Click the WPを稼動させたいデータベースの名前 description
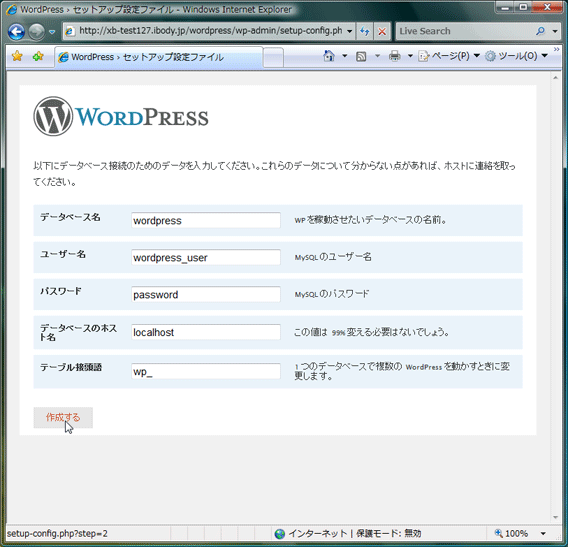Image resolution: width=568 pixels, height=547 pixels. tap(370, 220)
